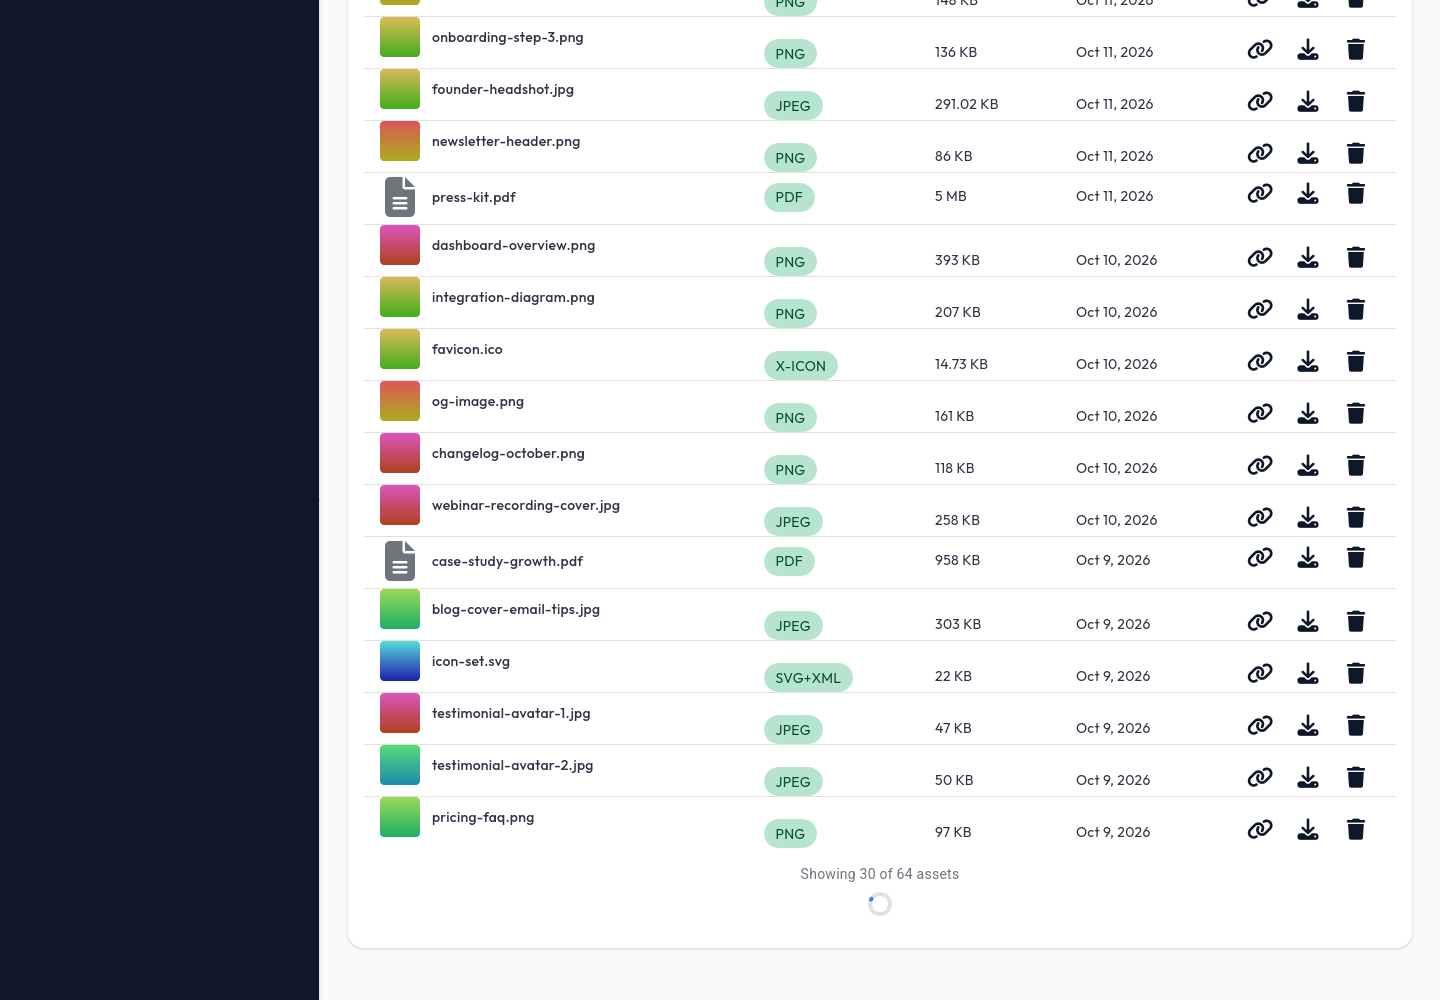Delete integration-diagram.png
This screenshot has width=1440, height=1000.
(1356, 309)
